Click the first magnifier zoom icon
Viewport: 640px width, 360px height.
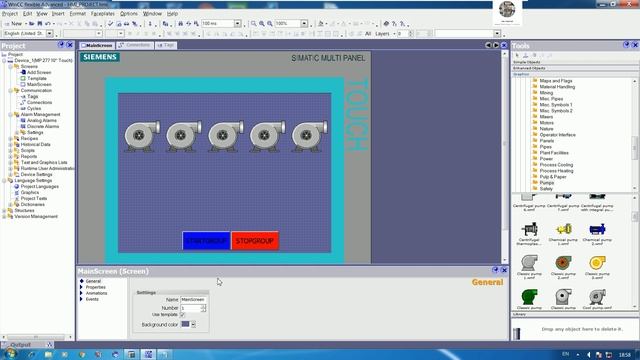[x=253, y=24]
